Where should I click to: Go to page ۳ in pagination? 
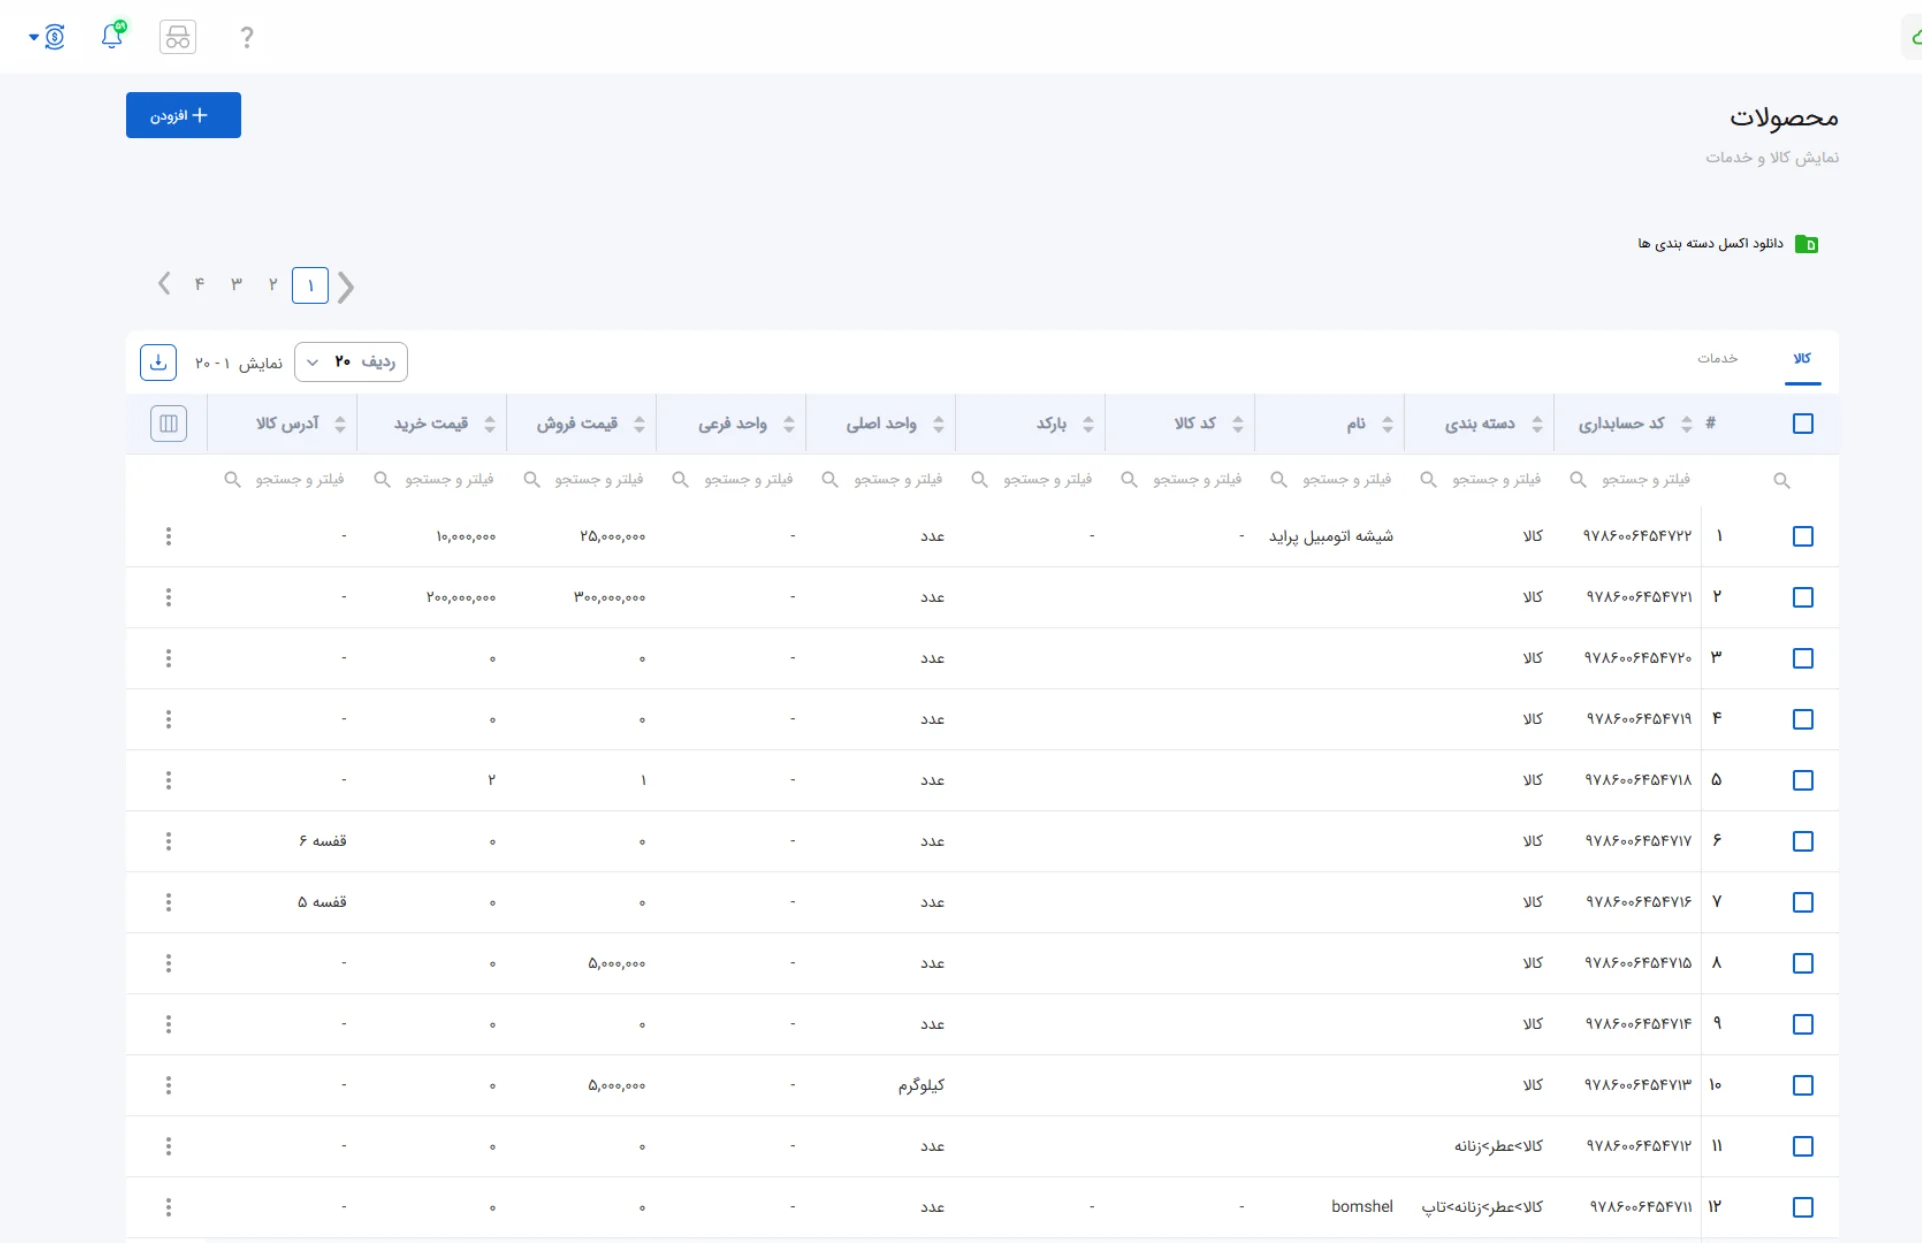tap(236, 285)
